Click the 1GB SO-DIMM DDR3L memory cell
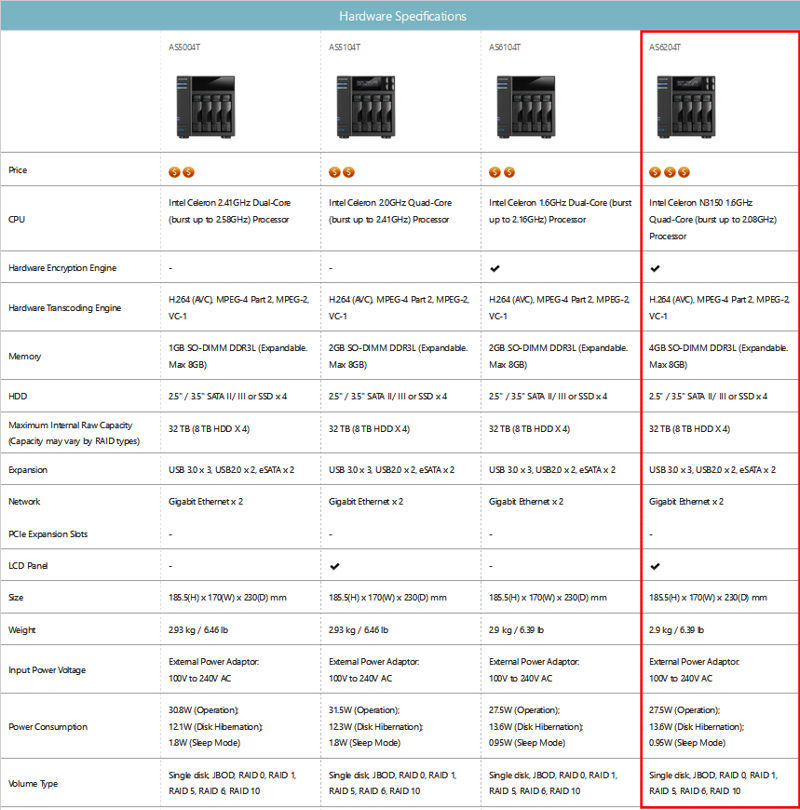Screen dimensions: 800x810 coord(238,356)
